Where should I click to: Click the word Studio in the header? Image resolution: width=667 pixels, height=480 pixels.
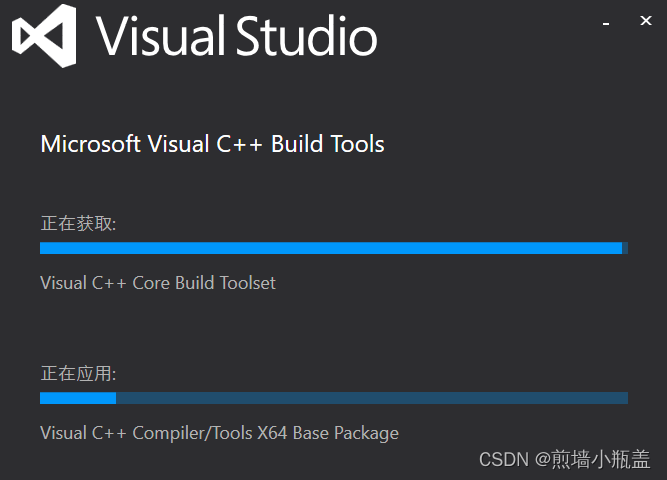tap(306, 36)
